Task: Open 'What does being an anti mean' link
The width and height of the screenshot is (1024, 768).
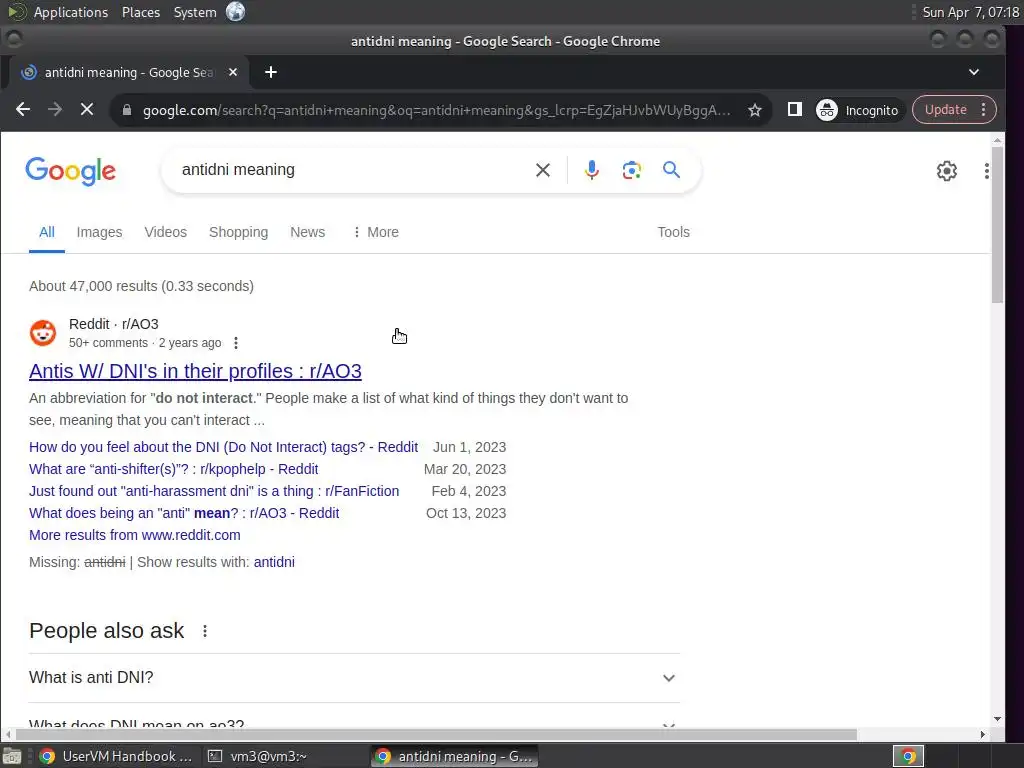Action: point(184,513)
